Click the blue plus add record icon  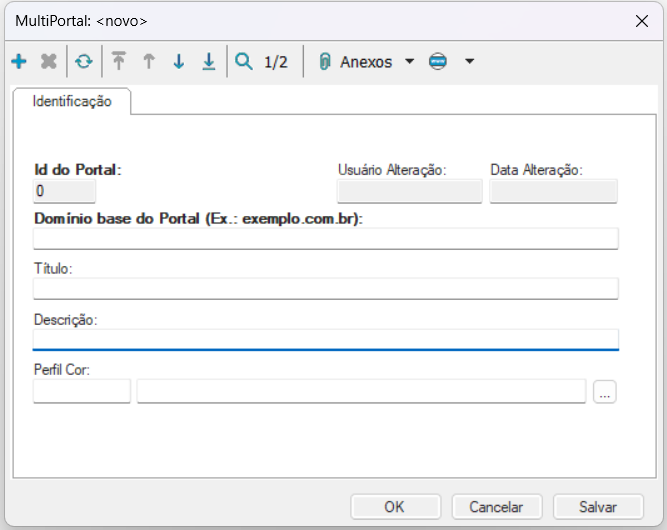coord(19,62)
